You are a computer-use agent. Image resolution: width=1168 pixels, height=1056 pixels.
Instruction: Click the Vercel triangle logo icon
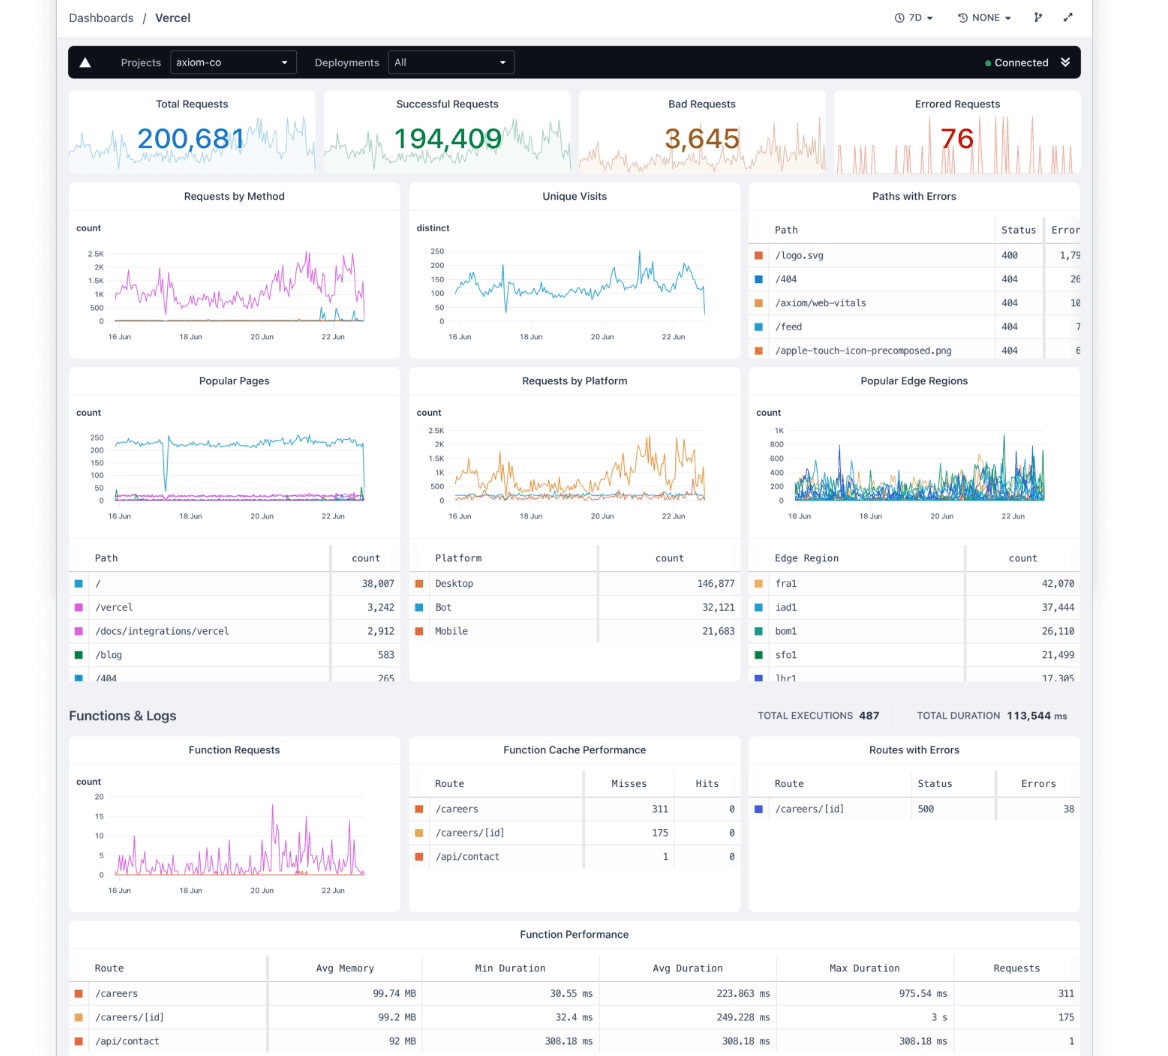[85, 62]
